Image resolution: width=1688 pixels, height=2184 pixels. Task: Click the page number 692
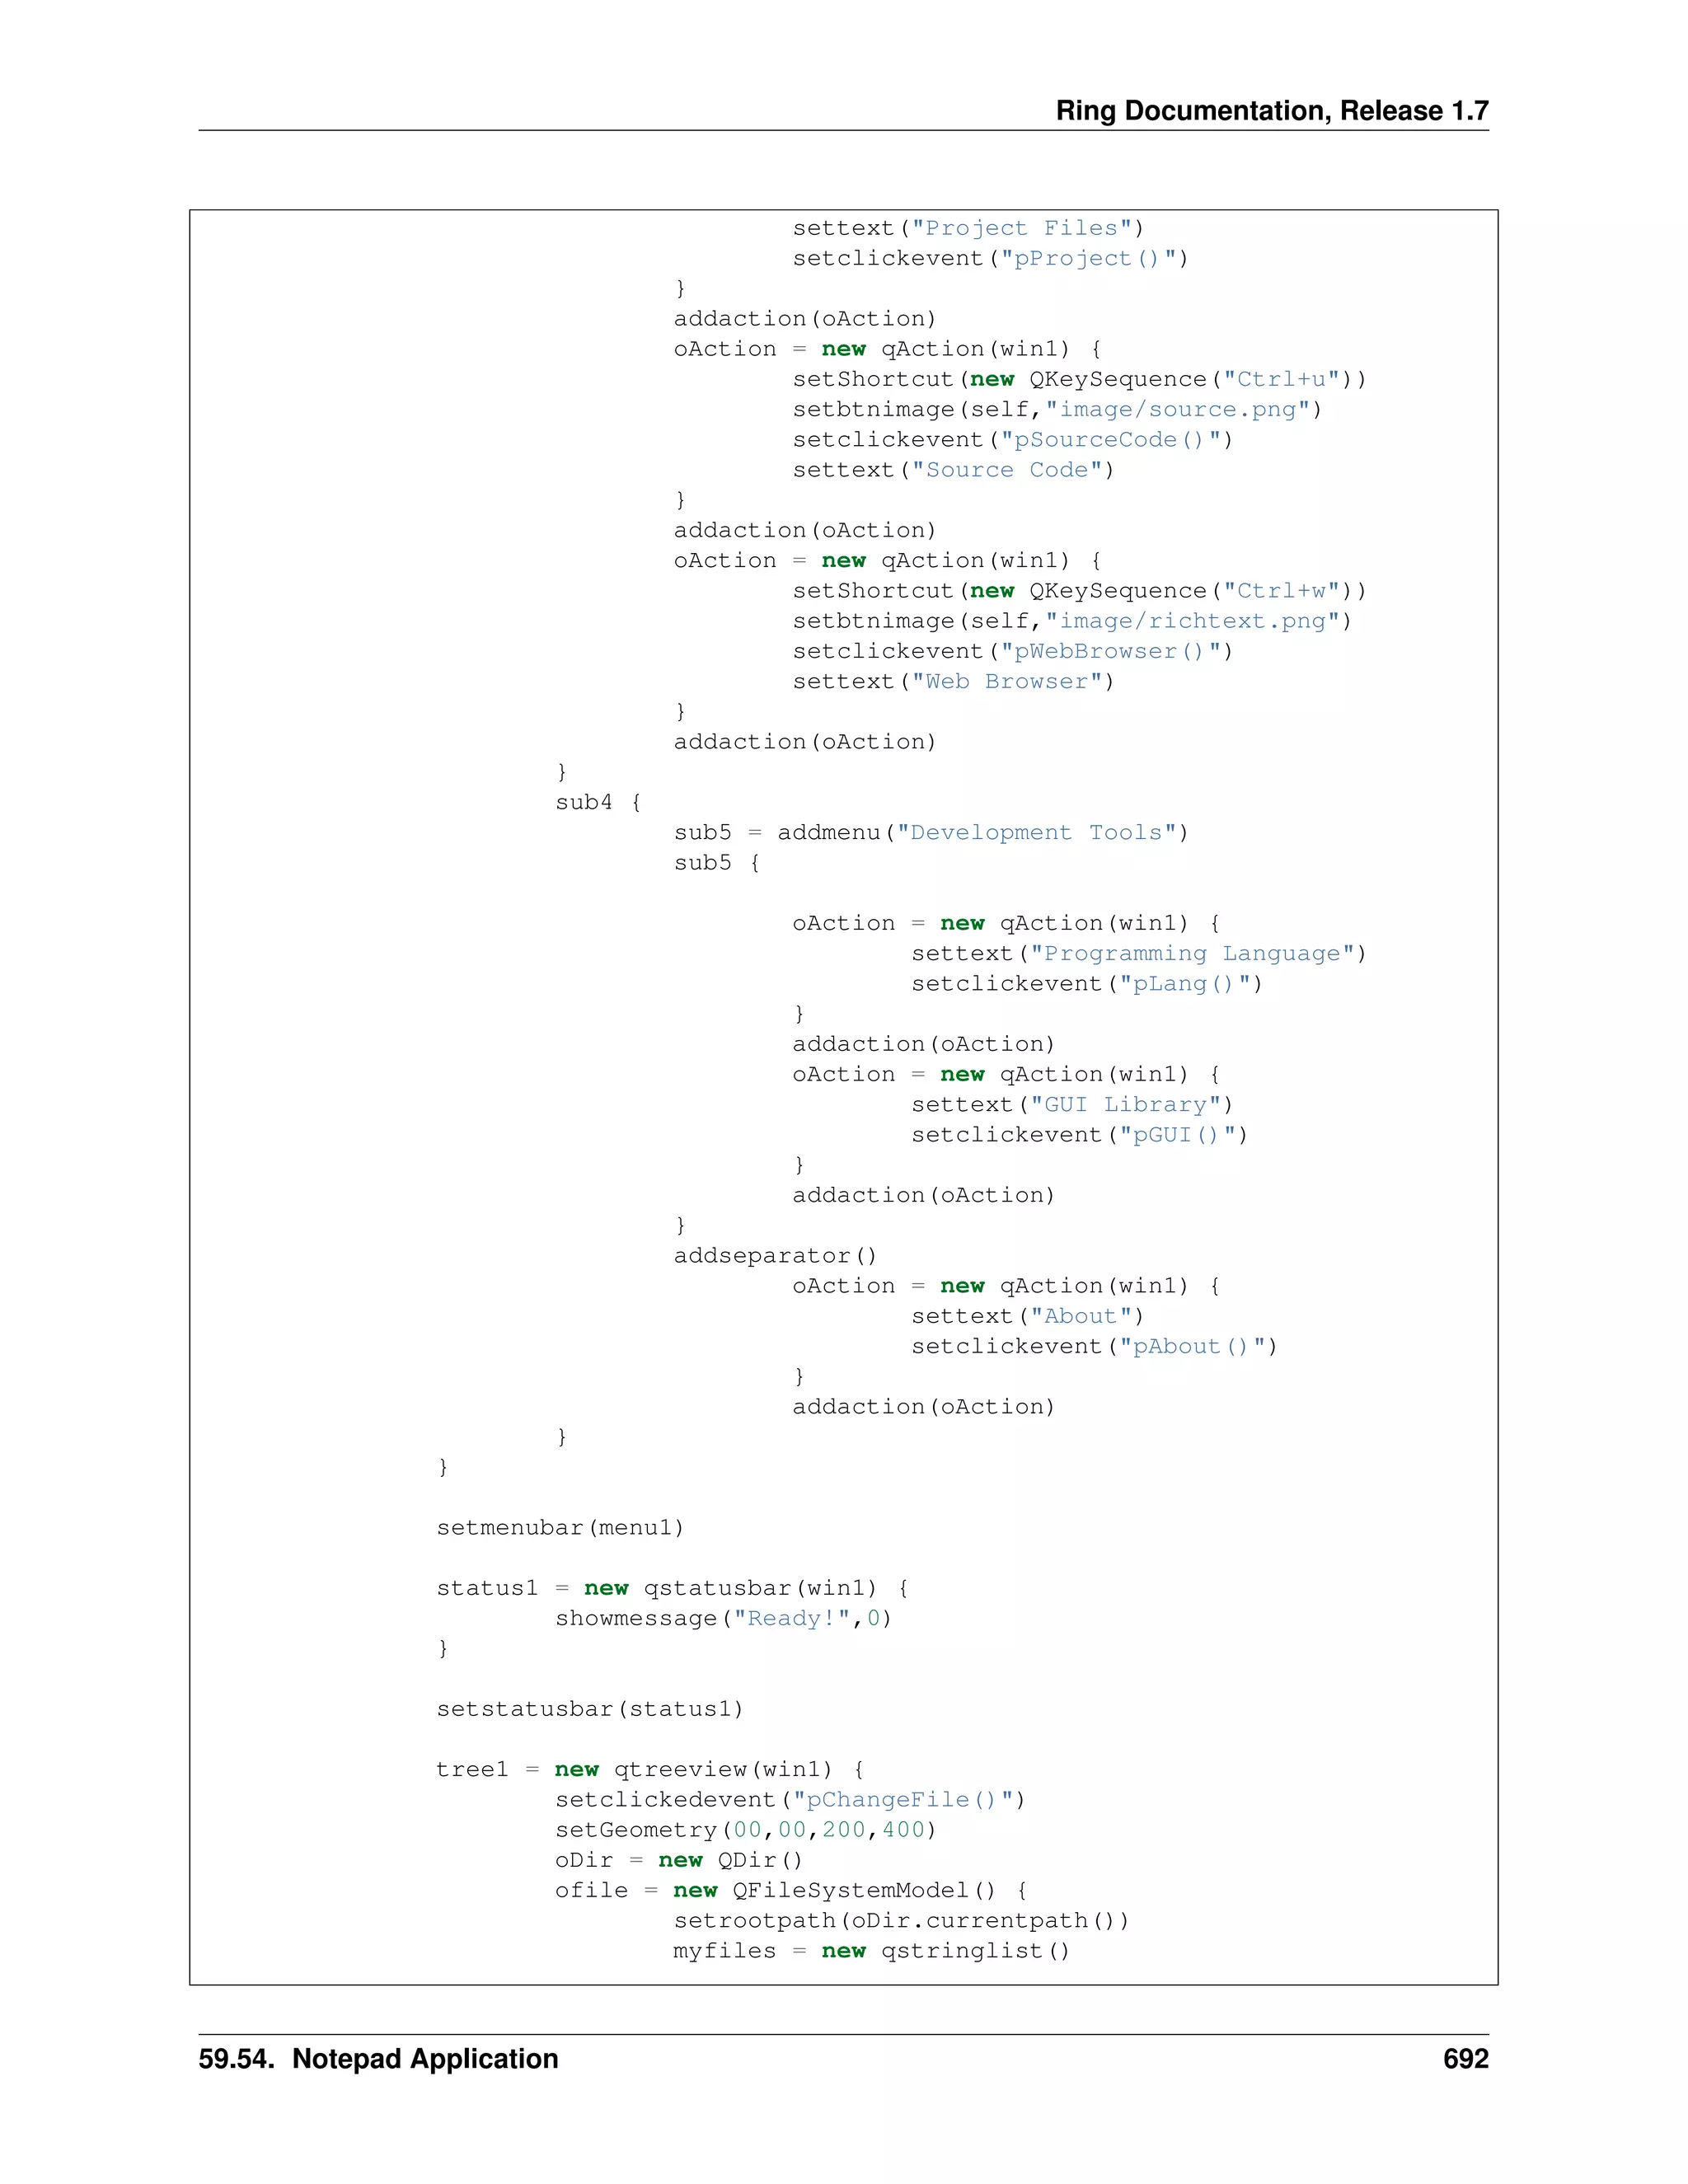click(1465, 2058)
